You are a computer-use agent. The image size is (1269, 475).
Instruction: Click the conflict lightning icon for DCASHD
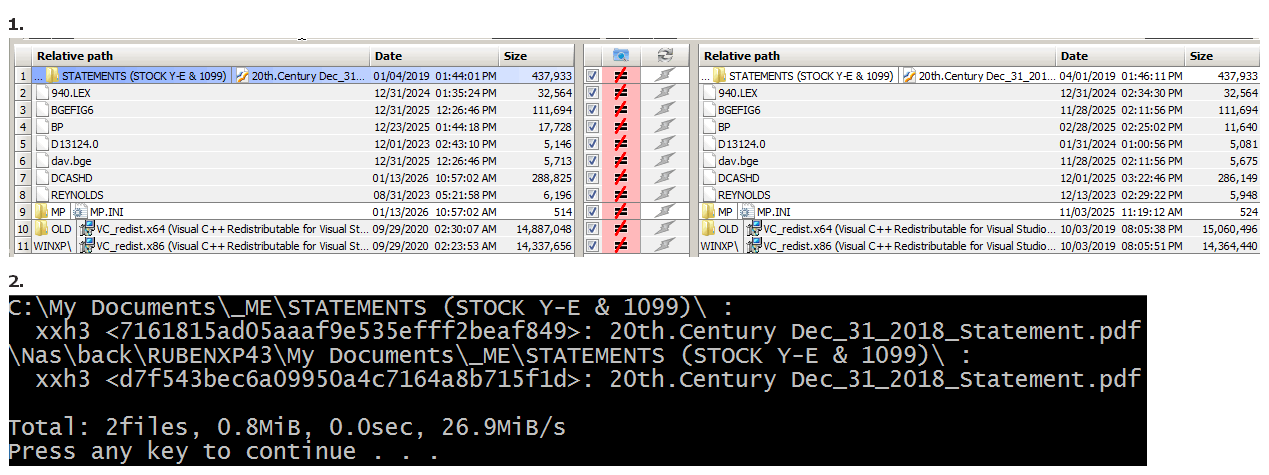(662, 178)
